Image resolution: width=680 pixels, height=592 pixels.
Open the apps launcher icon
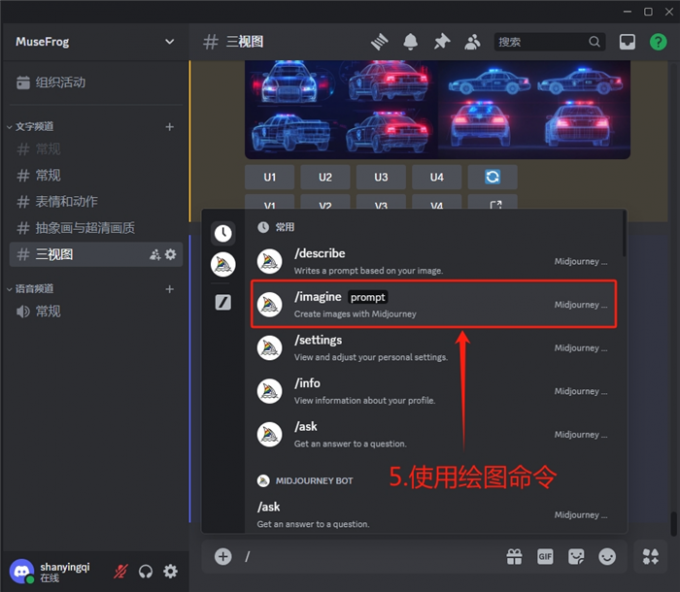point(651,556)
